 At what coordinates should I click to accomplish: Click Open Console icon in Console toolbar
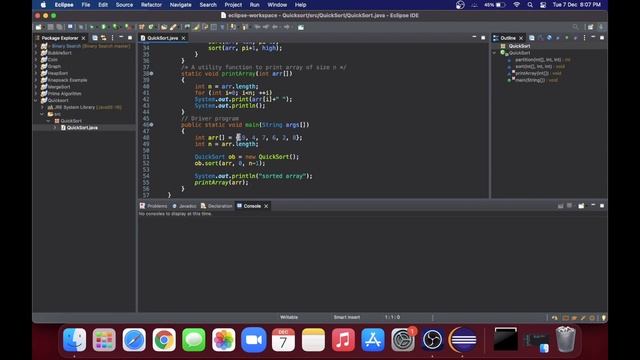coord(581,206)
